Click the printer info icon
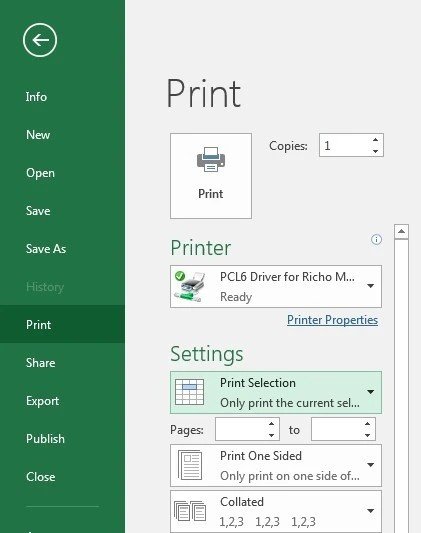Viewport: 421px width, 533px height. 376,239
